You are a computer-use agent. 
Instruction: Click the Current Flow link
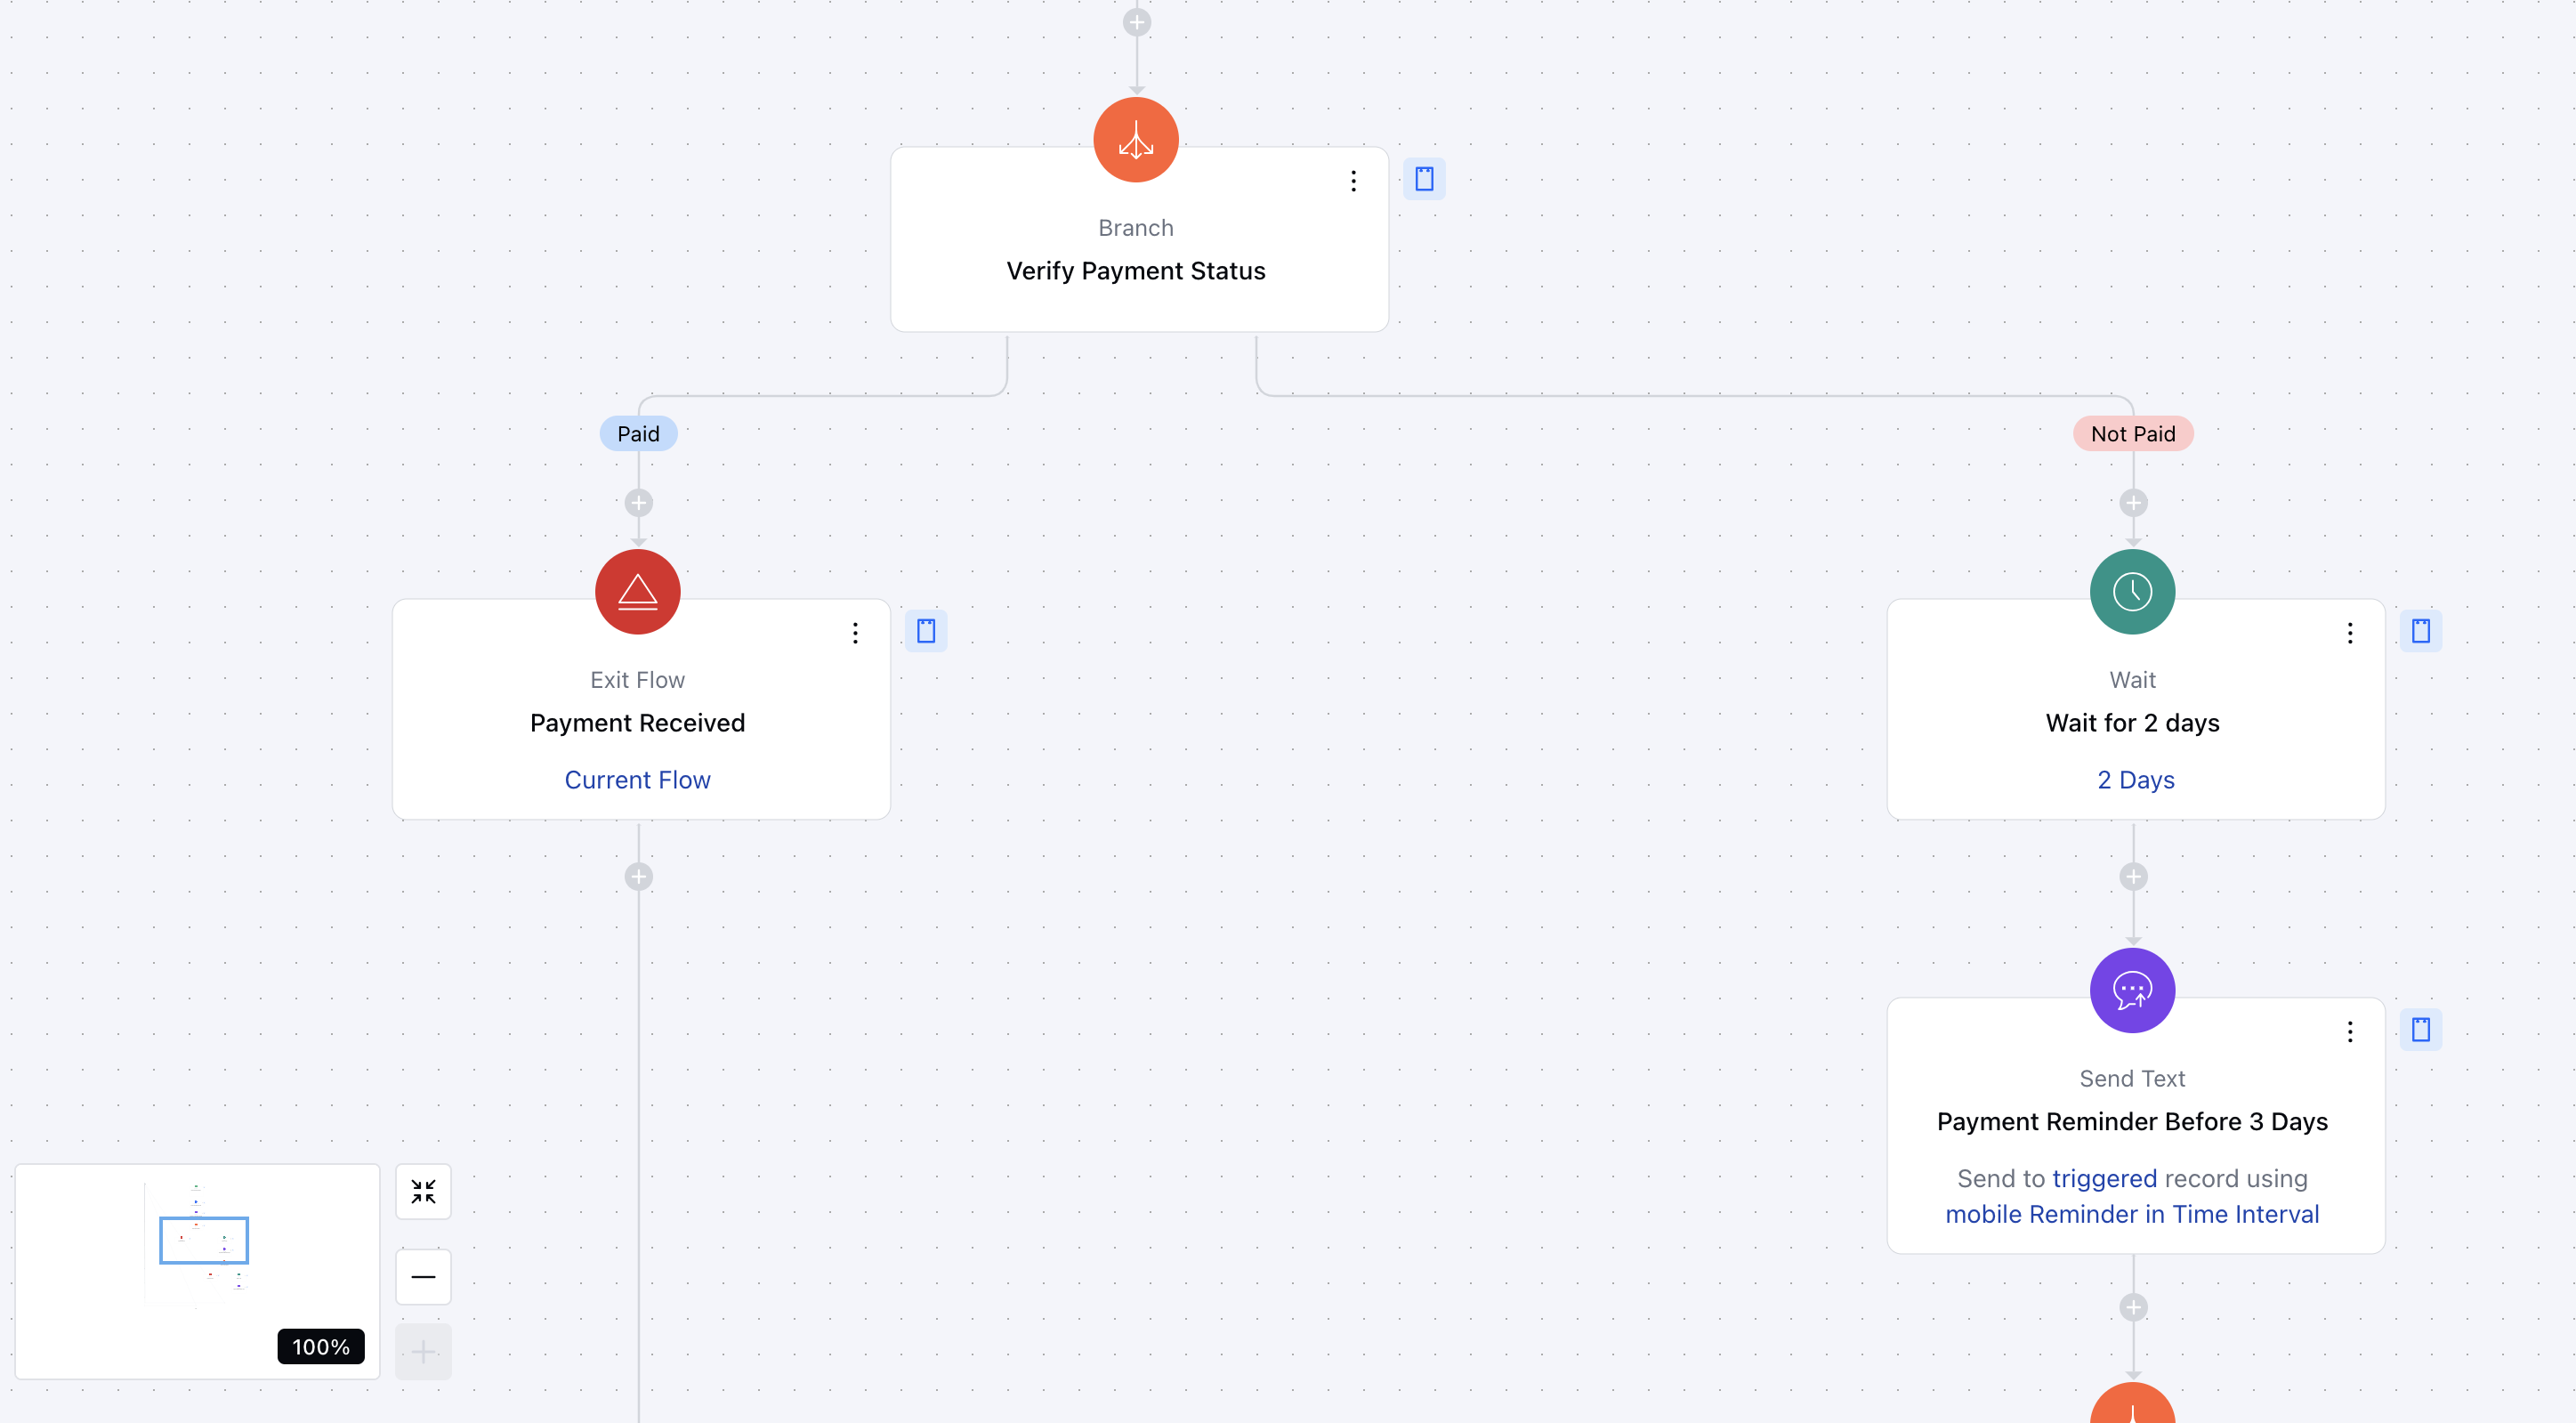[x=637, y=780]
